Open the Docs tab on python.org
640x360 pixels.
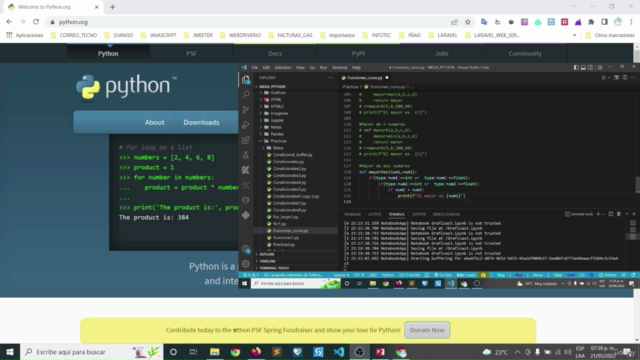click(x=275, y=53)
